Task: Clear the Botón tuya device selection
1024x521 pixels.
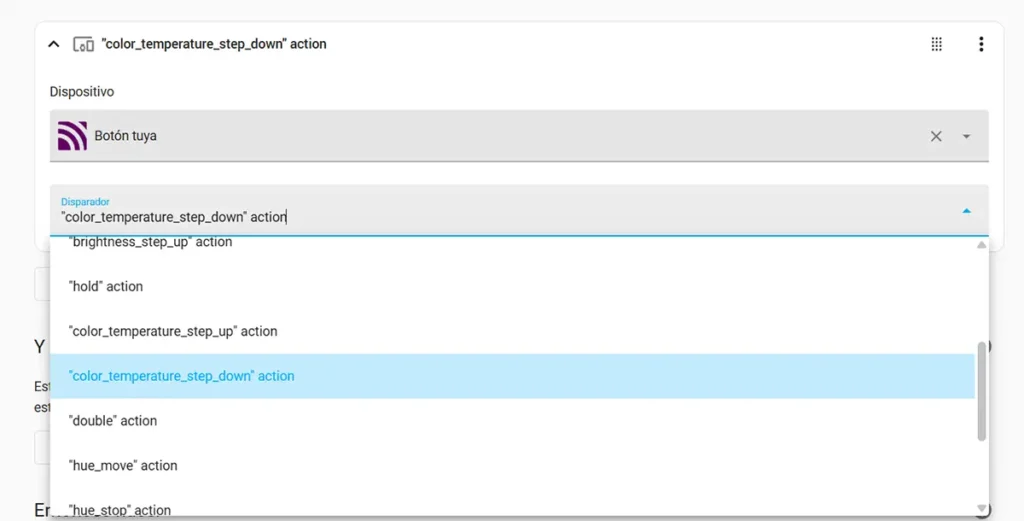Action: coord(936,136)
